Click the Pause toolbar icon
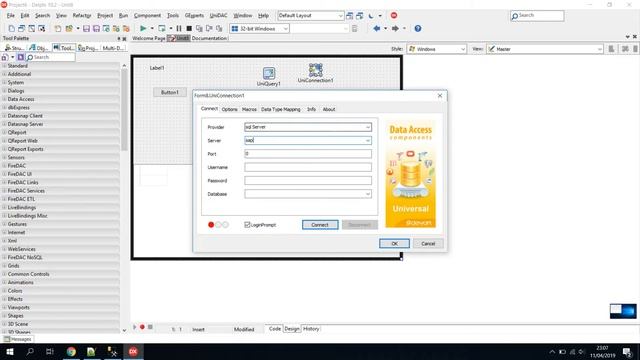Image resolution: width=640 pixels, height=360 pixels. (x=179, y=29)
